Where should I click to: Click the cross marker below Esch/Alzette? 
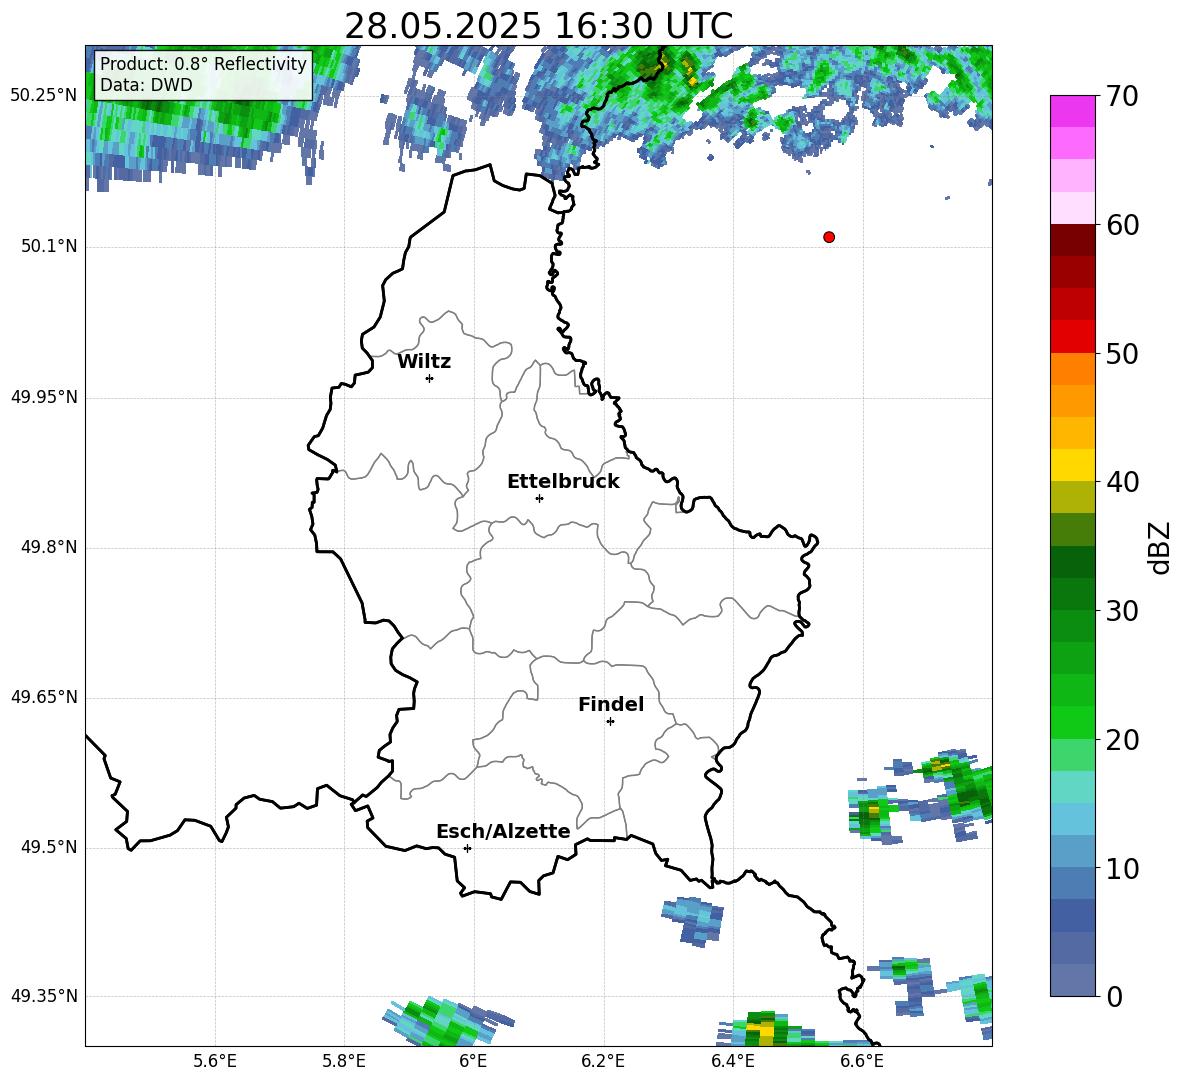click(x=467, y=848)
